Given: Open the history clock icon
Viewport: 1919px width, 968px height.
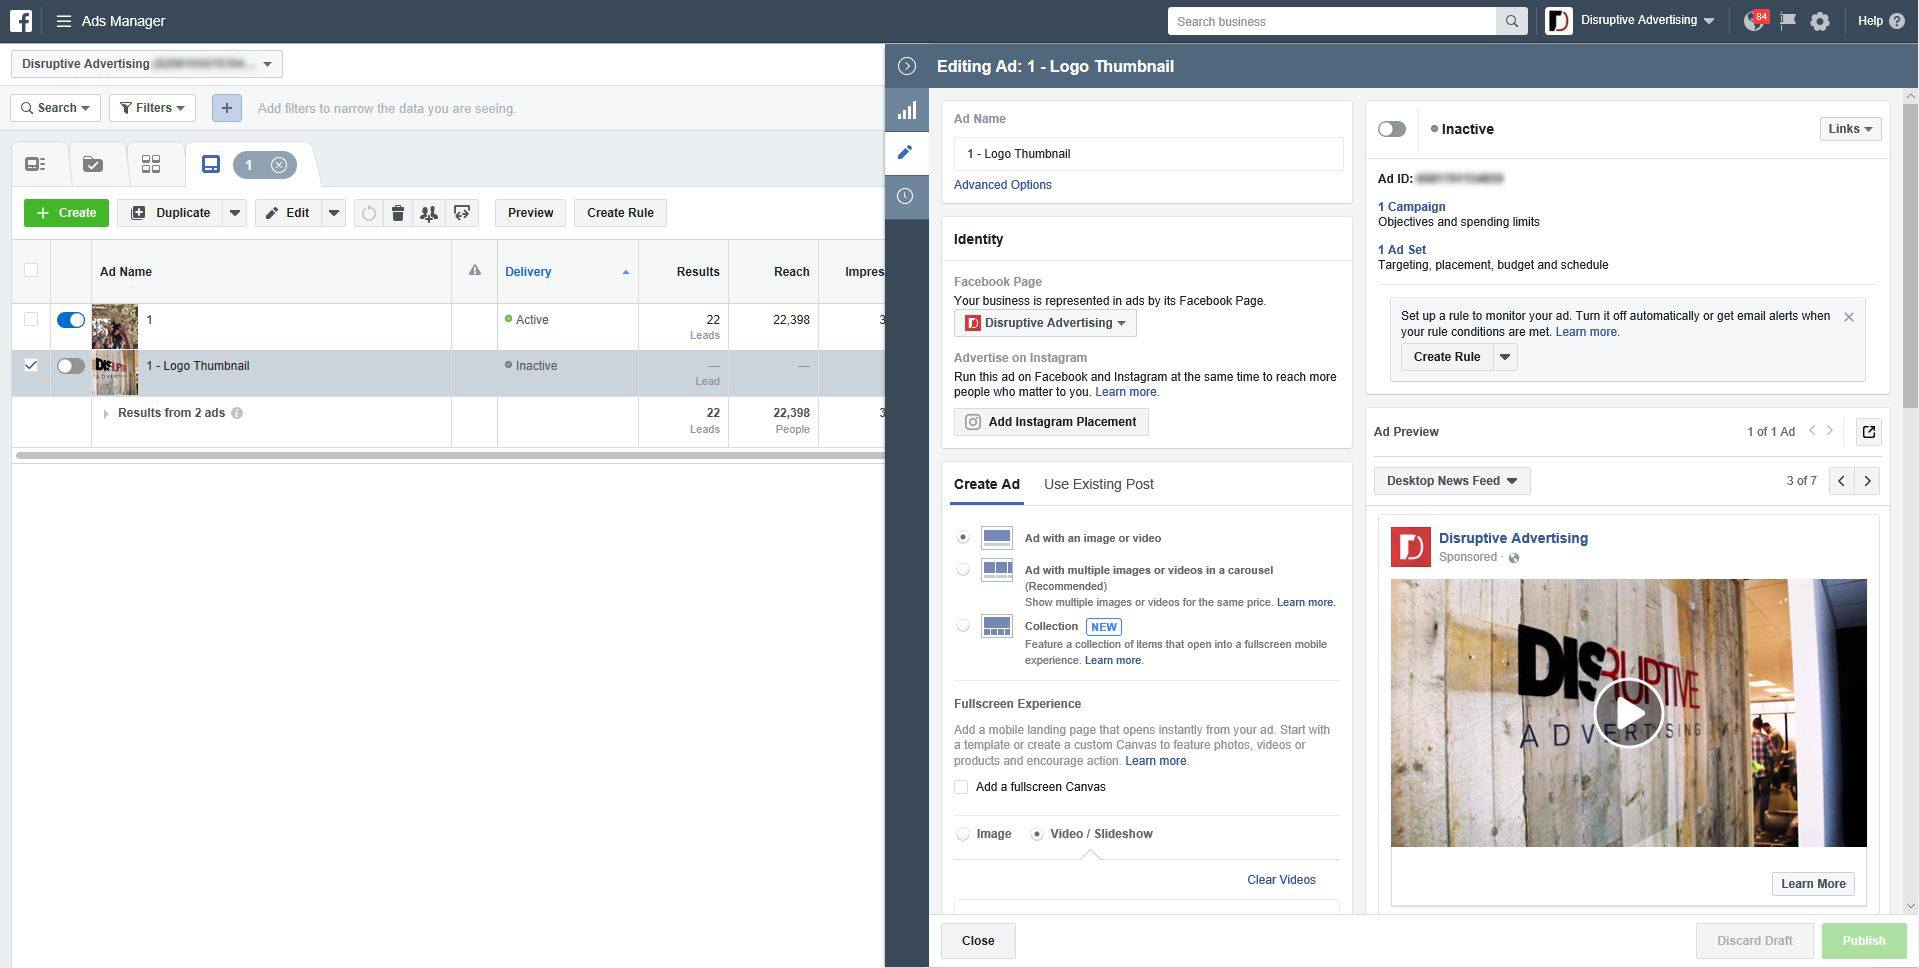Looking at the screenshot, I should click(906, 196).
